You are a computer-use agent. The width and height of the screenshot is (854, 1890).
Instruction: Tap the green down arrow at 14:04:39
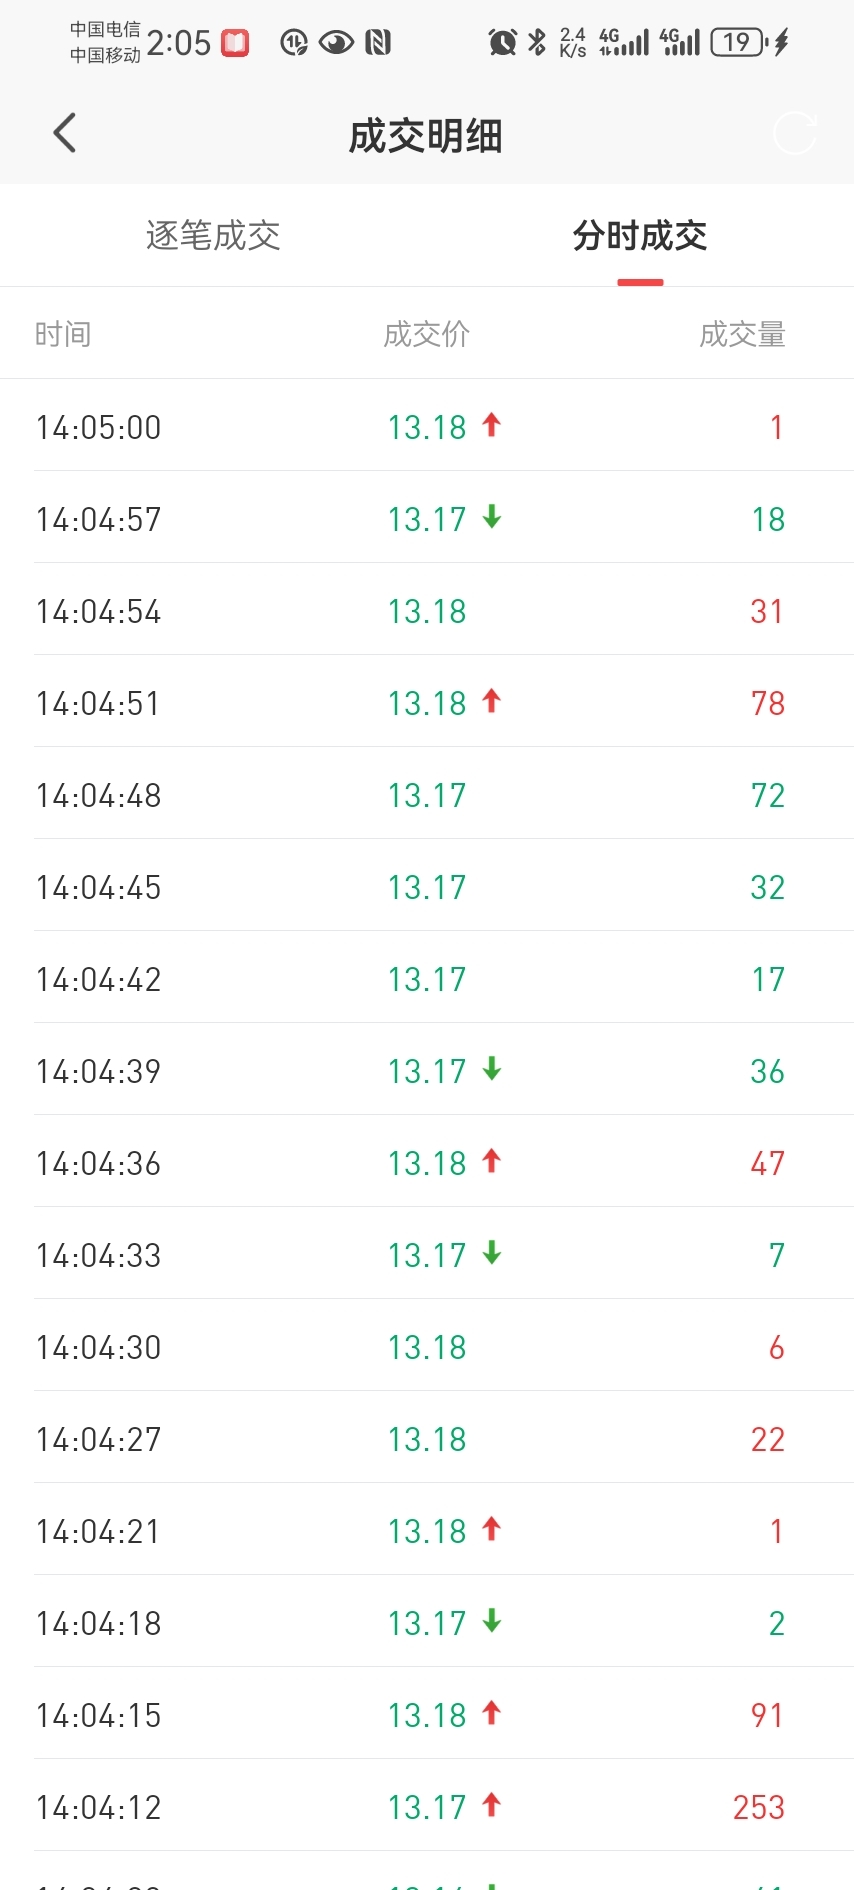click(491, 1069)
